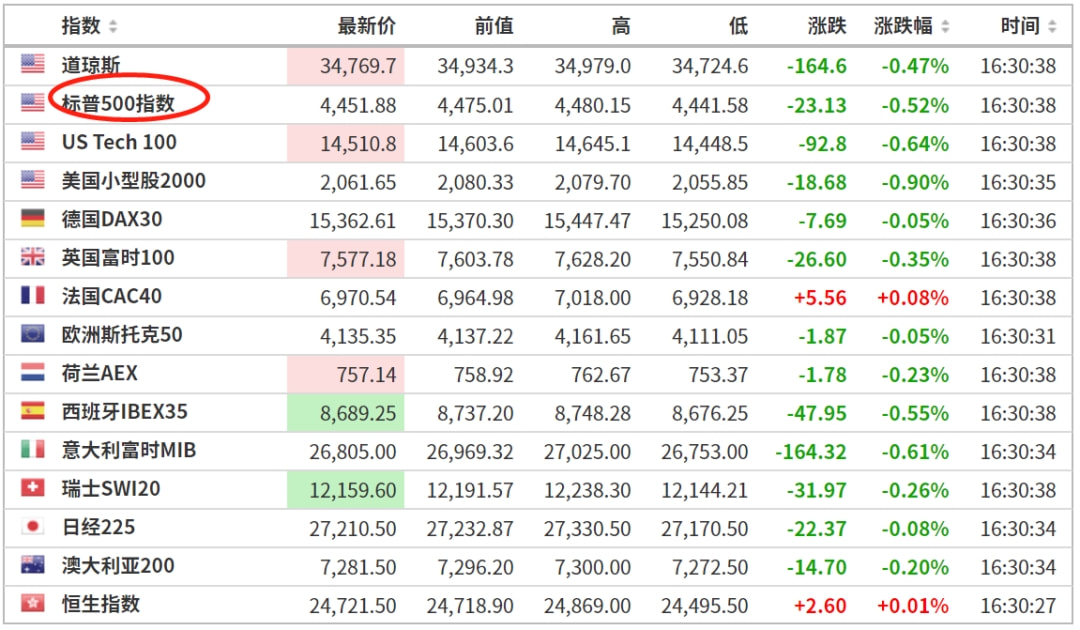Open the 澳大利亚200 index link
The width and height of the screenshot is (1080, 630).
point(118,566)
